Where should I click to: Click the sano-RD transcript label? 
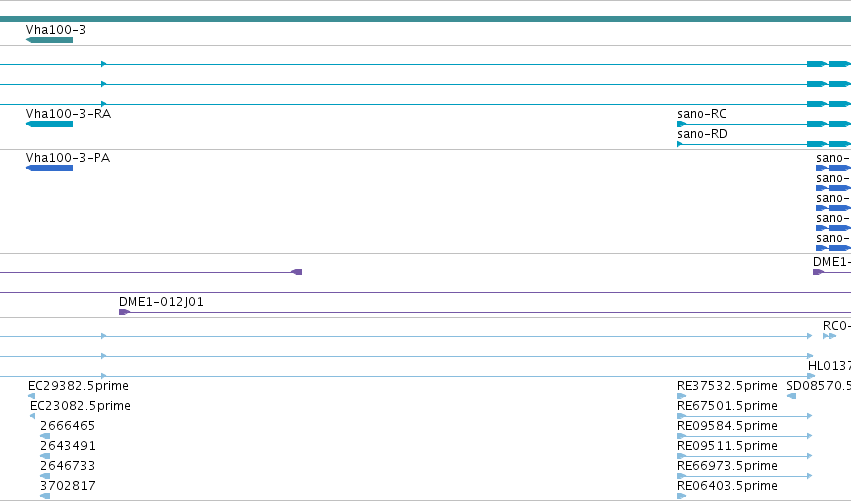point(702,134)
